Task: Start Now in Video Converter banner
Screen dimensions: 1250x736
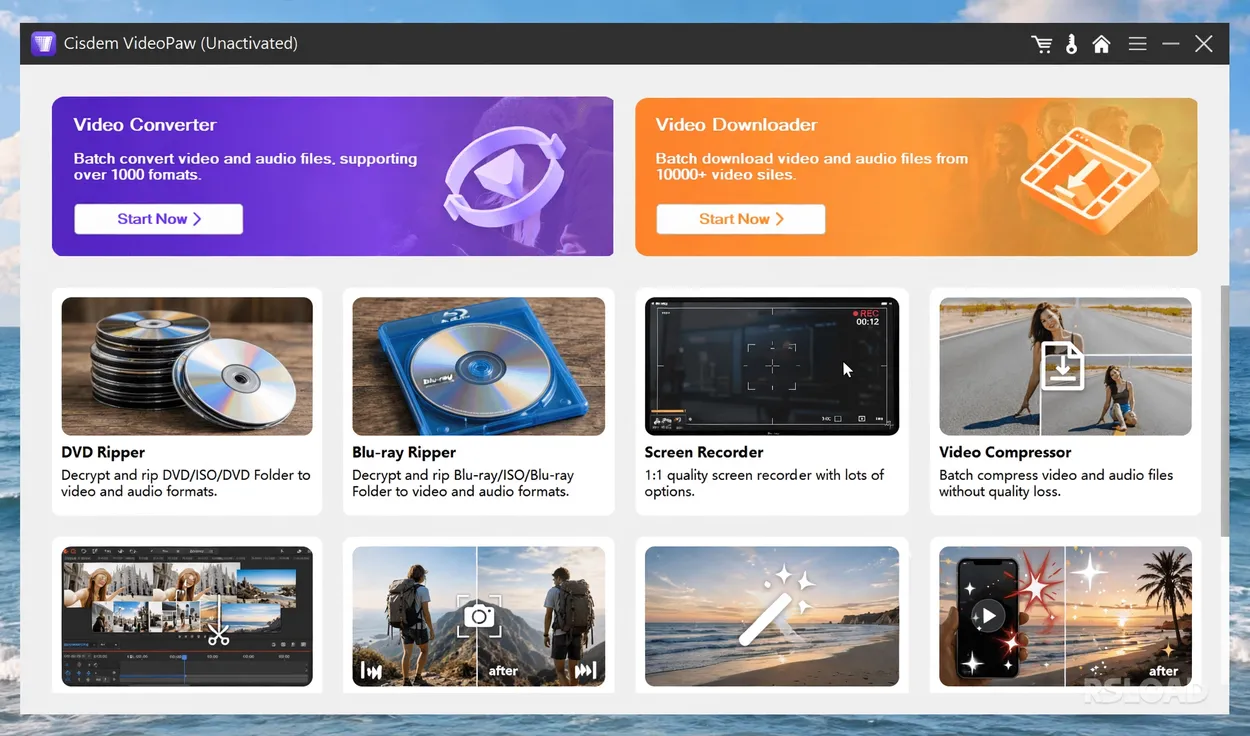Action: (159, 219)
